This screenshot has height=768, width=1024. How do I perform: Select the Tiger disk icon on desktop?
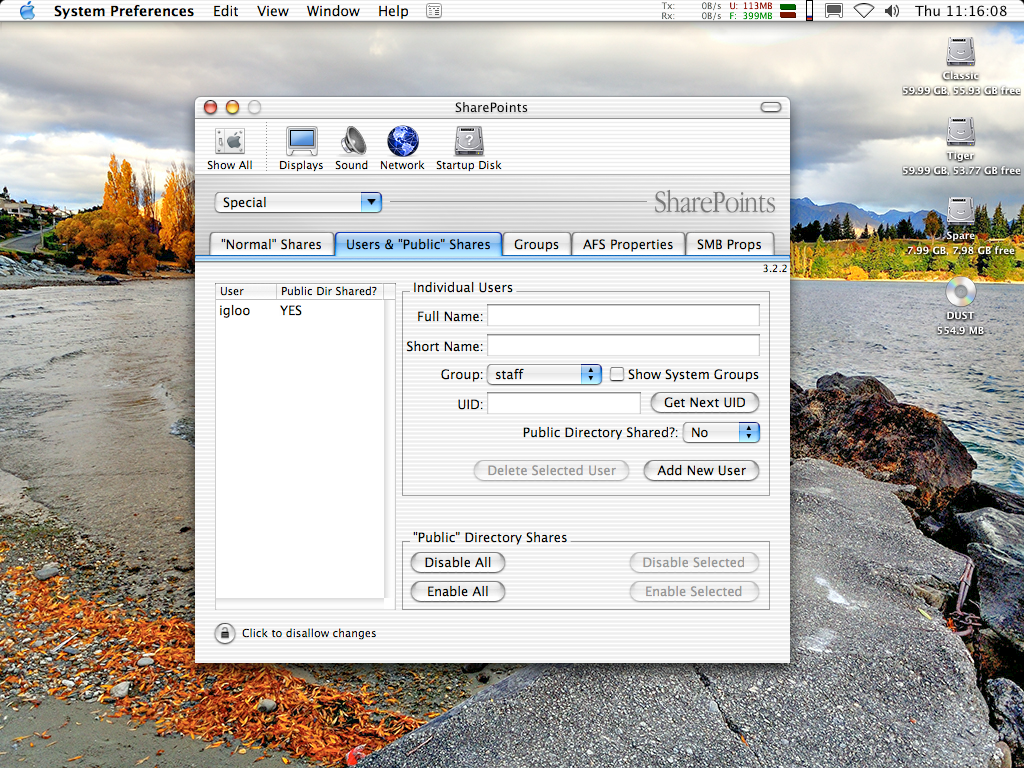[x=961, y=132]
